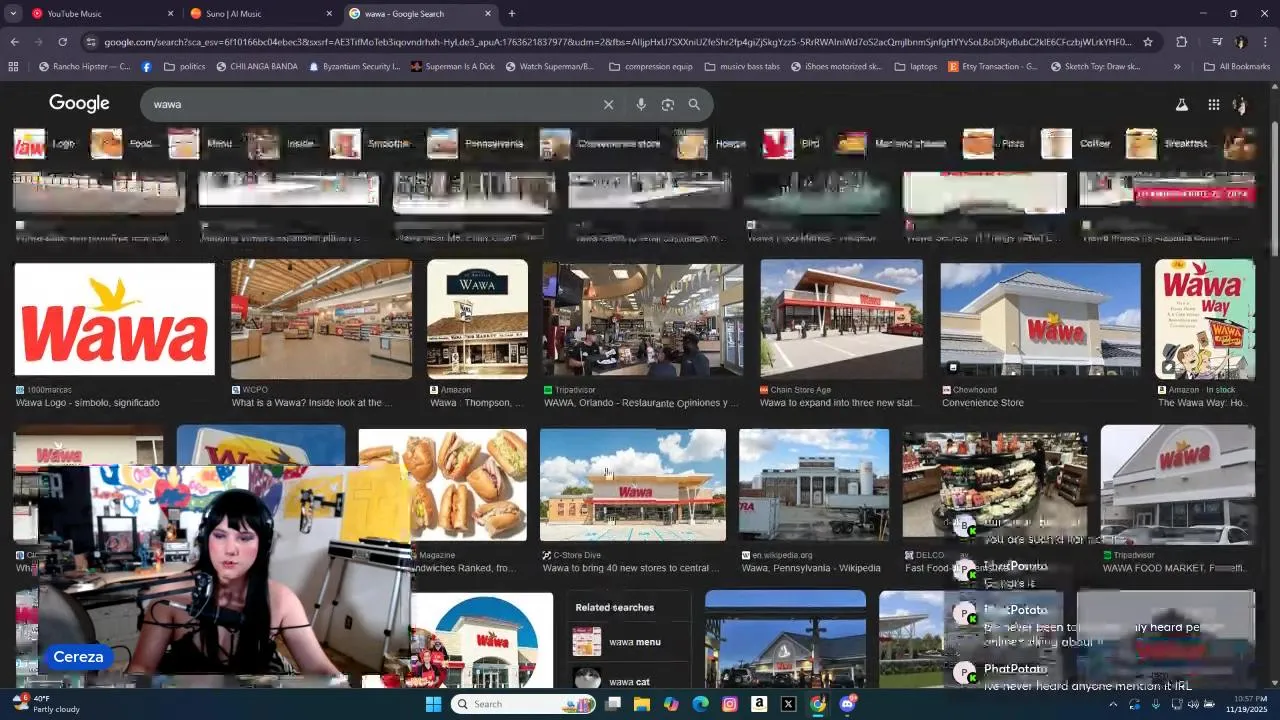Filter images by Pennsylvania chip
The image size is (1280, 720).
click(x=475, y=144)
